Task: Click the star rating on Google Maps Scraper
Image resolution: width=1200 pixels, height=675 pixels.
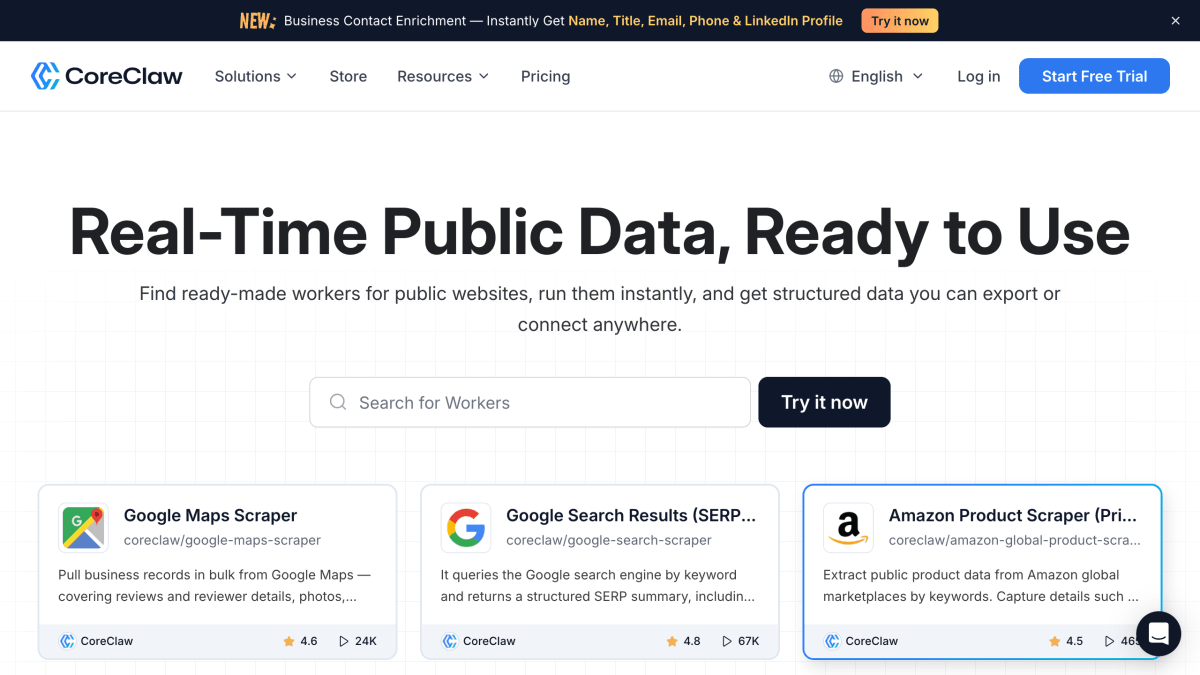Action: click(300, 641)
